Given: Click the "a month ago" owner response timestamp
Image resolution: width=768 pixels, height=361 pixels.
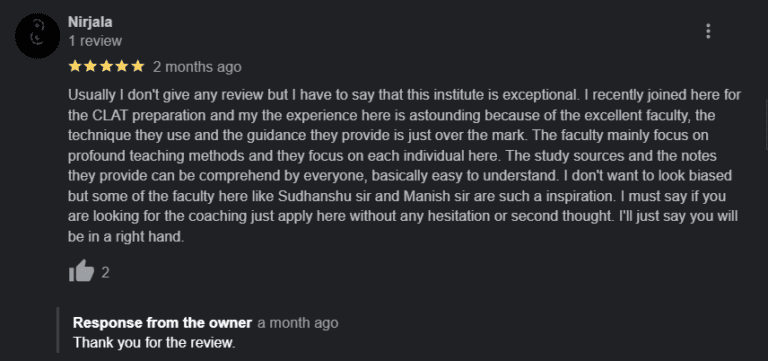Looking at the screenshot, I should [x=298, y=323].
